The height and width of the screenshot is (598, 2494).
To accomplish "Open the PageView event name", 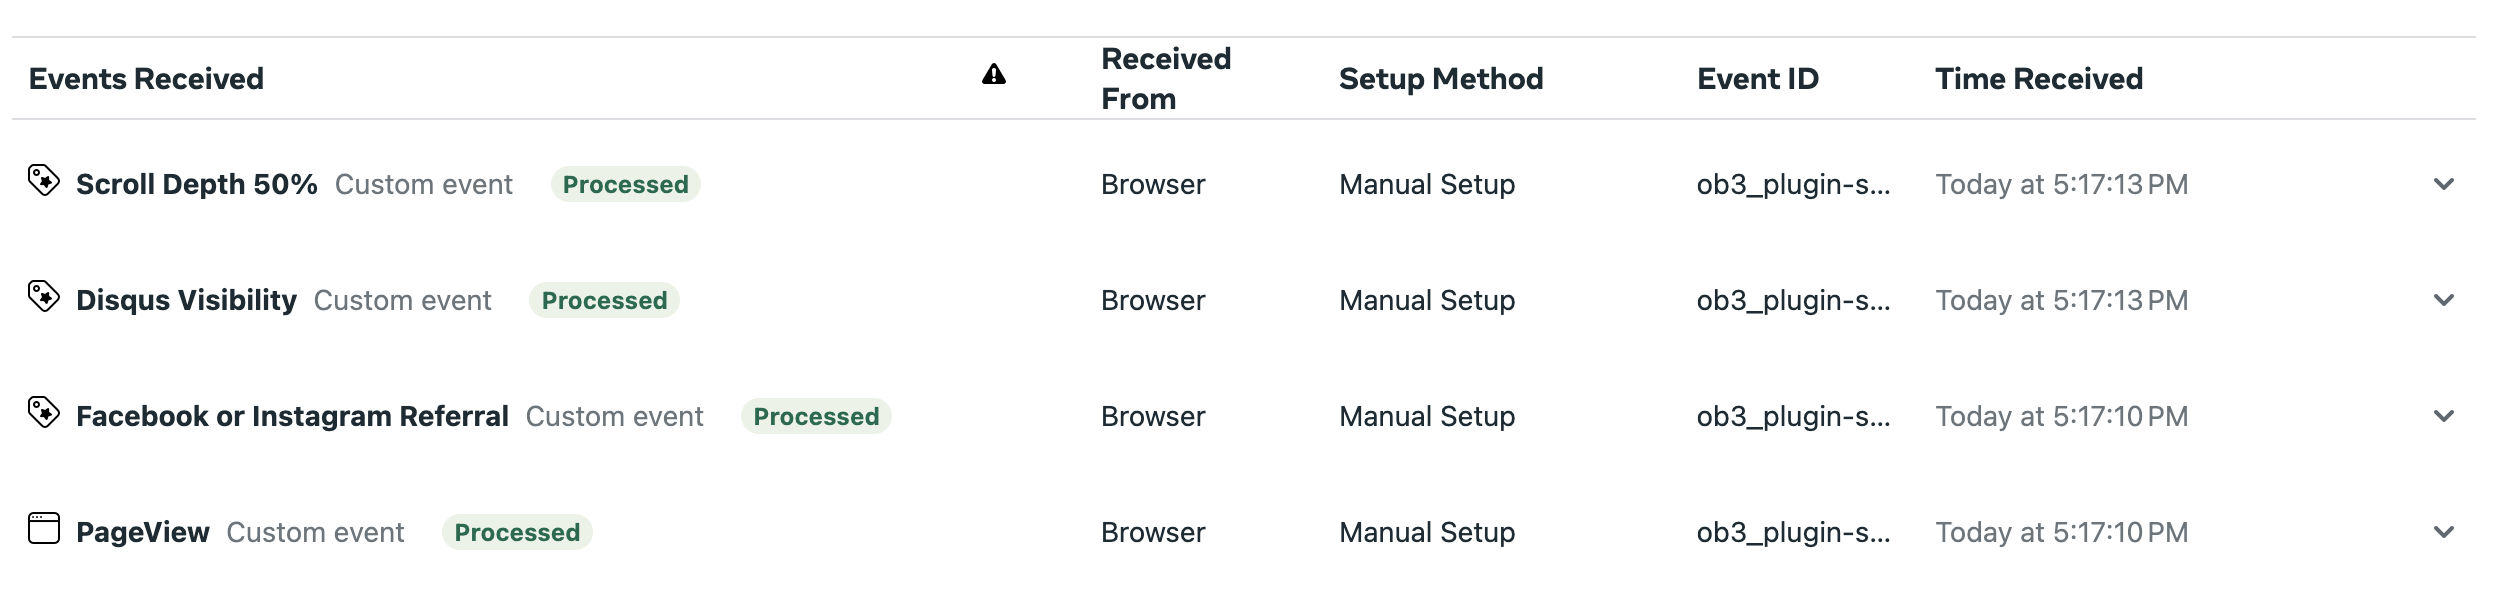I will pyautogui.click(x=143, y=532).
